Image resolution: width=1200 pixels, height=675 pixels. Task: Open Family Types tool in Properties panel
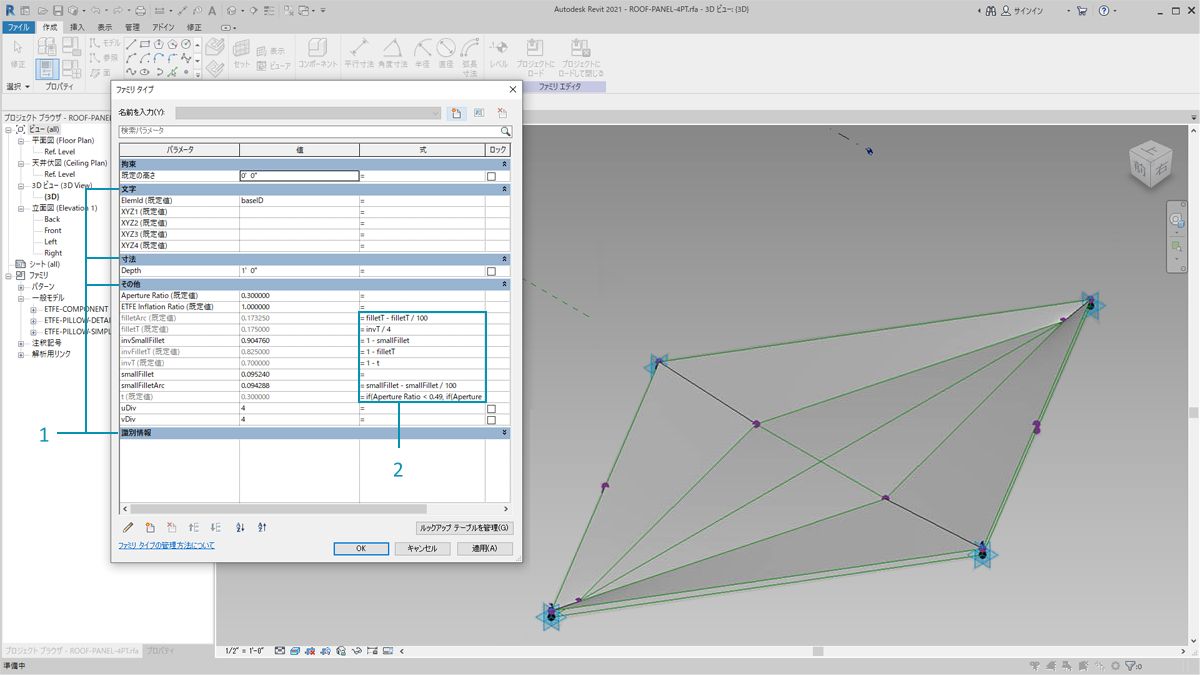click(x=72, y=69)
